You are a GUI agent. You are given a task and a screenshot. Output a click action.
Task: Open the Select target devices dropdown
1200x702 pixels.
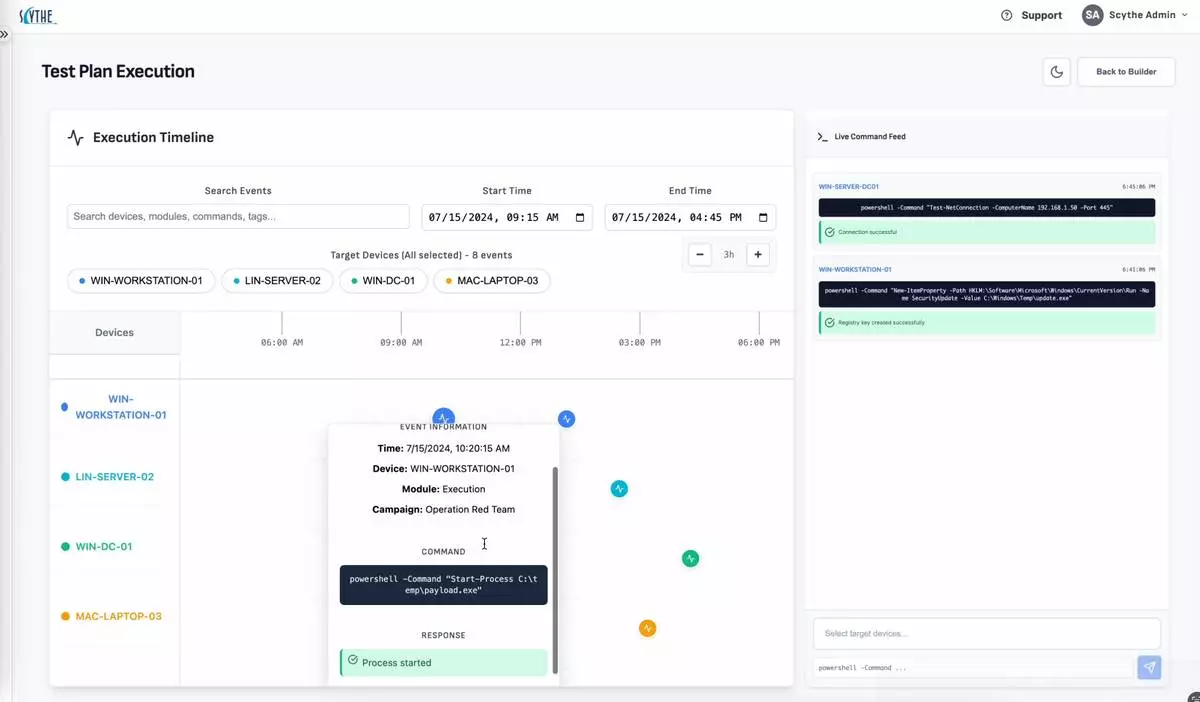point(986,634)
